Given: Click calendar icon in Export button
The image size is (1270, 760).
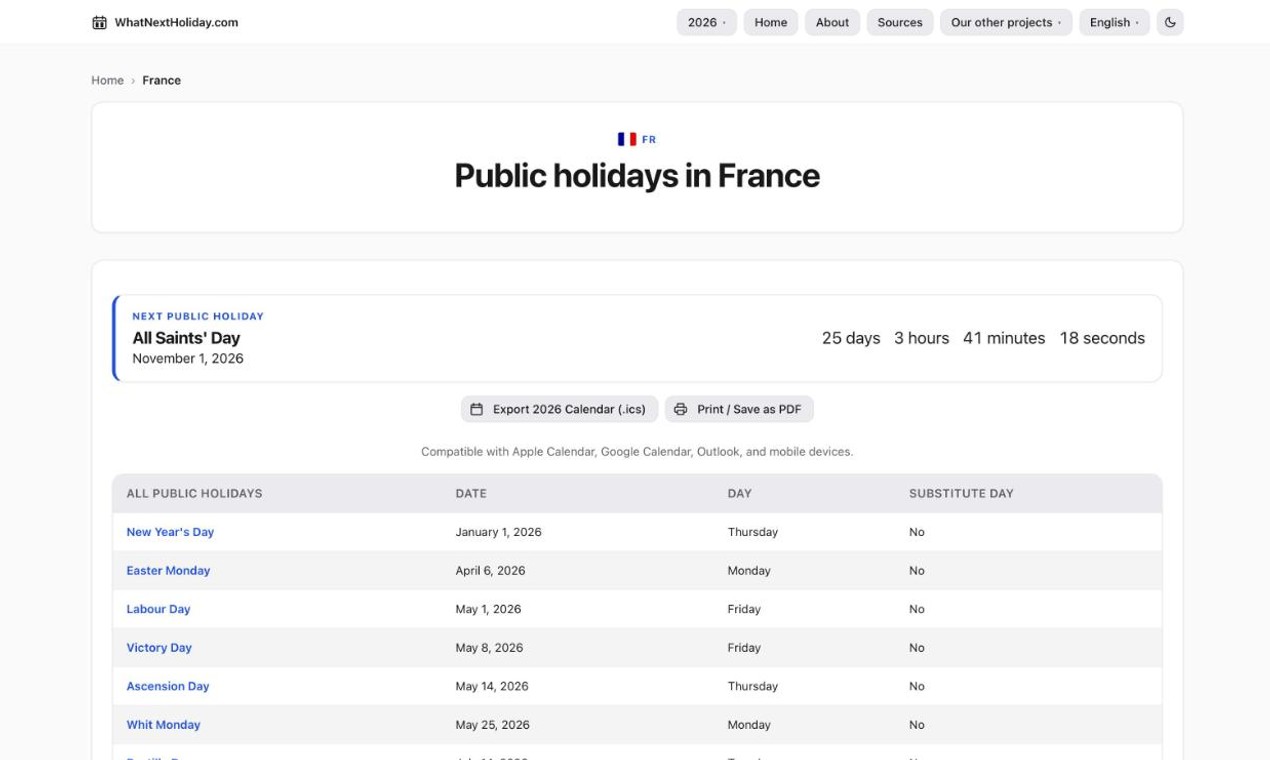Looking at the screenshot, I should (477, 409).
